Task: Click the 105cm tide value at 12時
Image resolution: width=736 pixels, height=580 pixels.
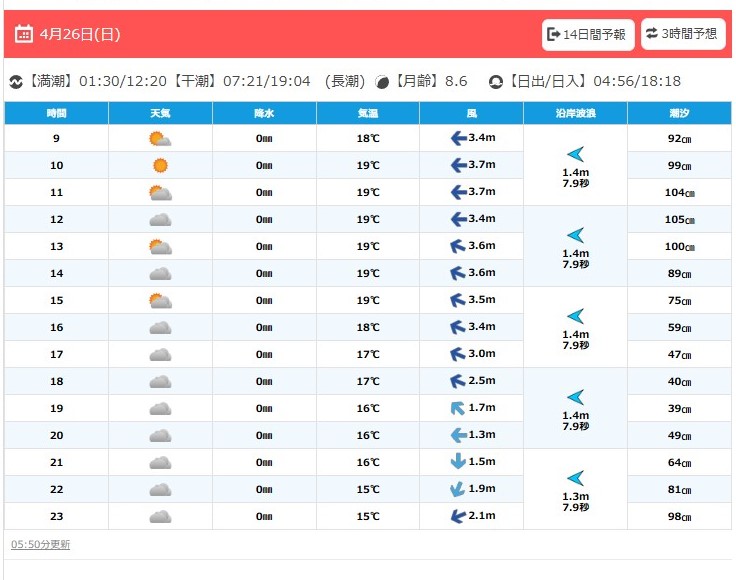Action: tap(680, 219)
